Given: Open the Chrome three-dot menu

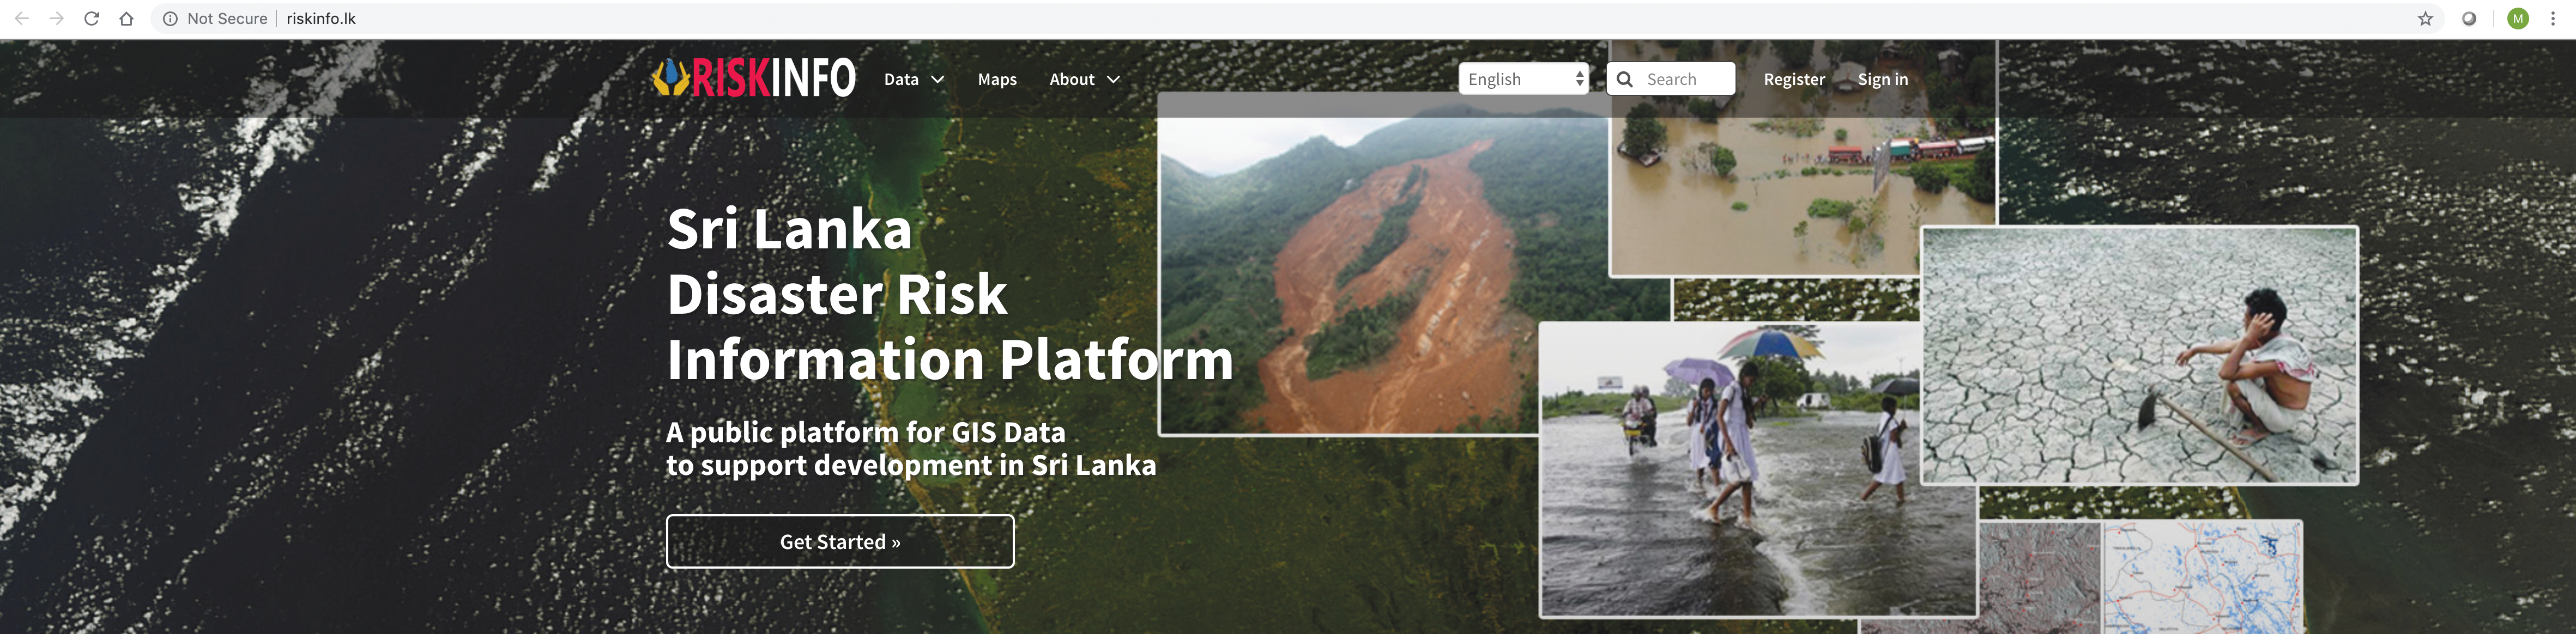Looking at the screenshot, I should point(2552,19).
